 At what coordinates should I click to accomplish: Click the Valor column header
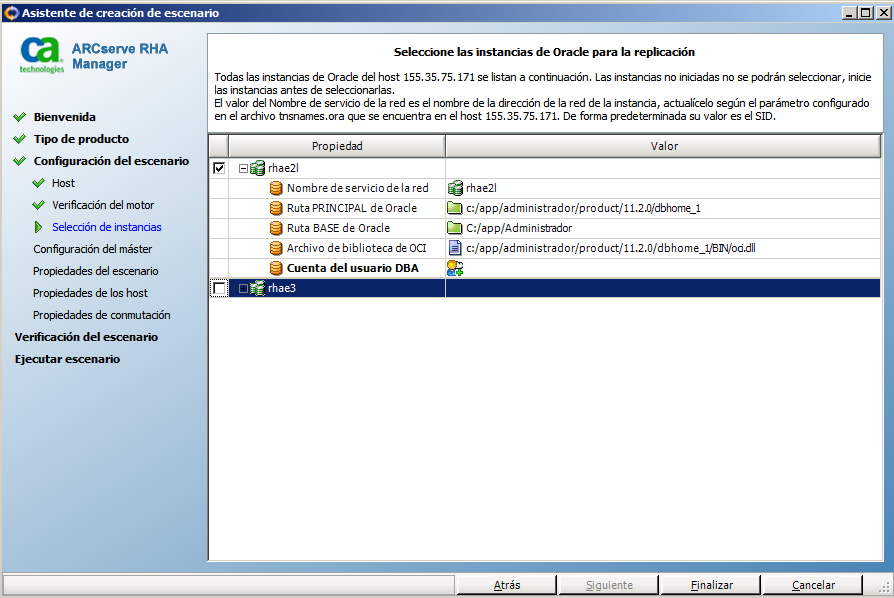pos(664,146)
